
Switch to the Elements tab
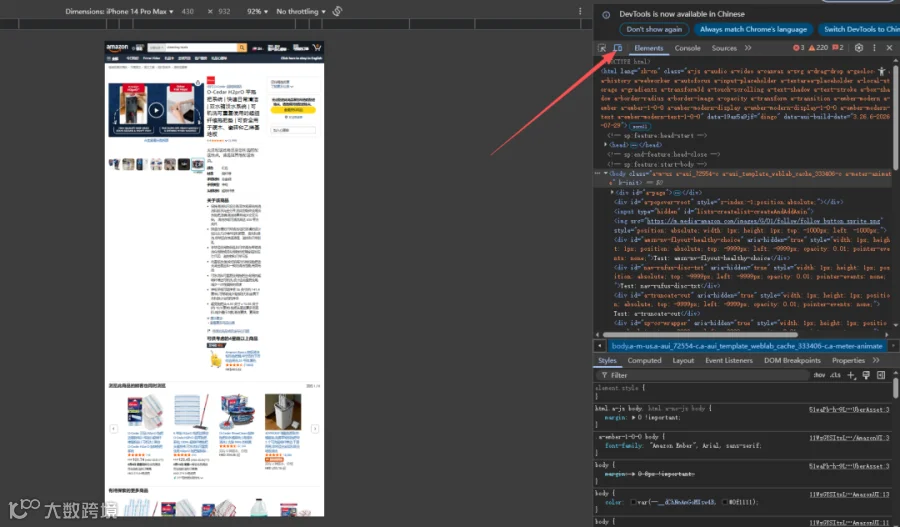click(649, 48)
